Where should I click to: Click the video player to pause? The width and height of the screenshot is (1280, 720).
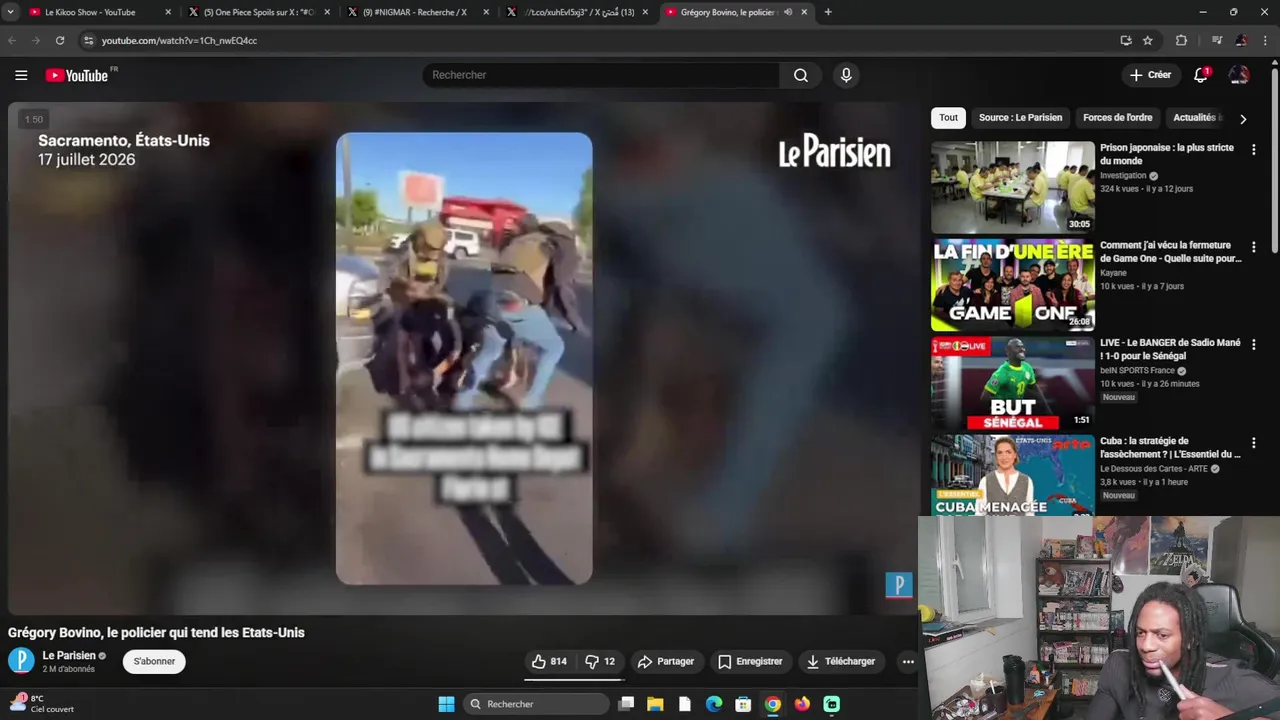pos(463,358)
